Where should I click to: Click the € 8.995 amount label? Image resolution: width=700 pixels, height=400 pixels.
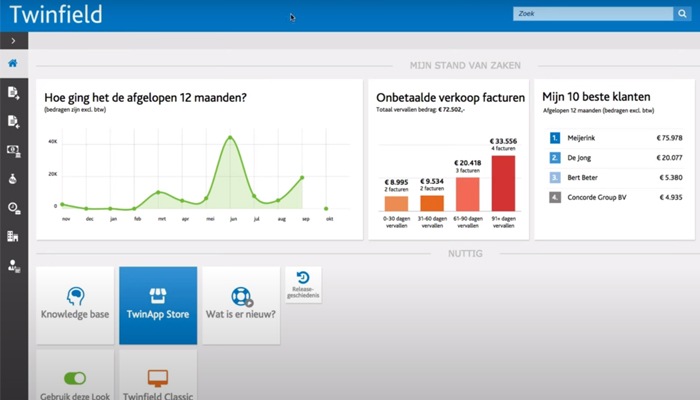[x=396, y=182]
